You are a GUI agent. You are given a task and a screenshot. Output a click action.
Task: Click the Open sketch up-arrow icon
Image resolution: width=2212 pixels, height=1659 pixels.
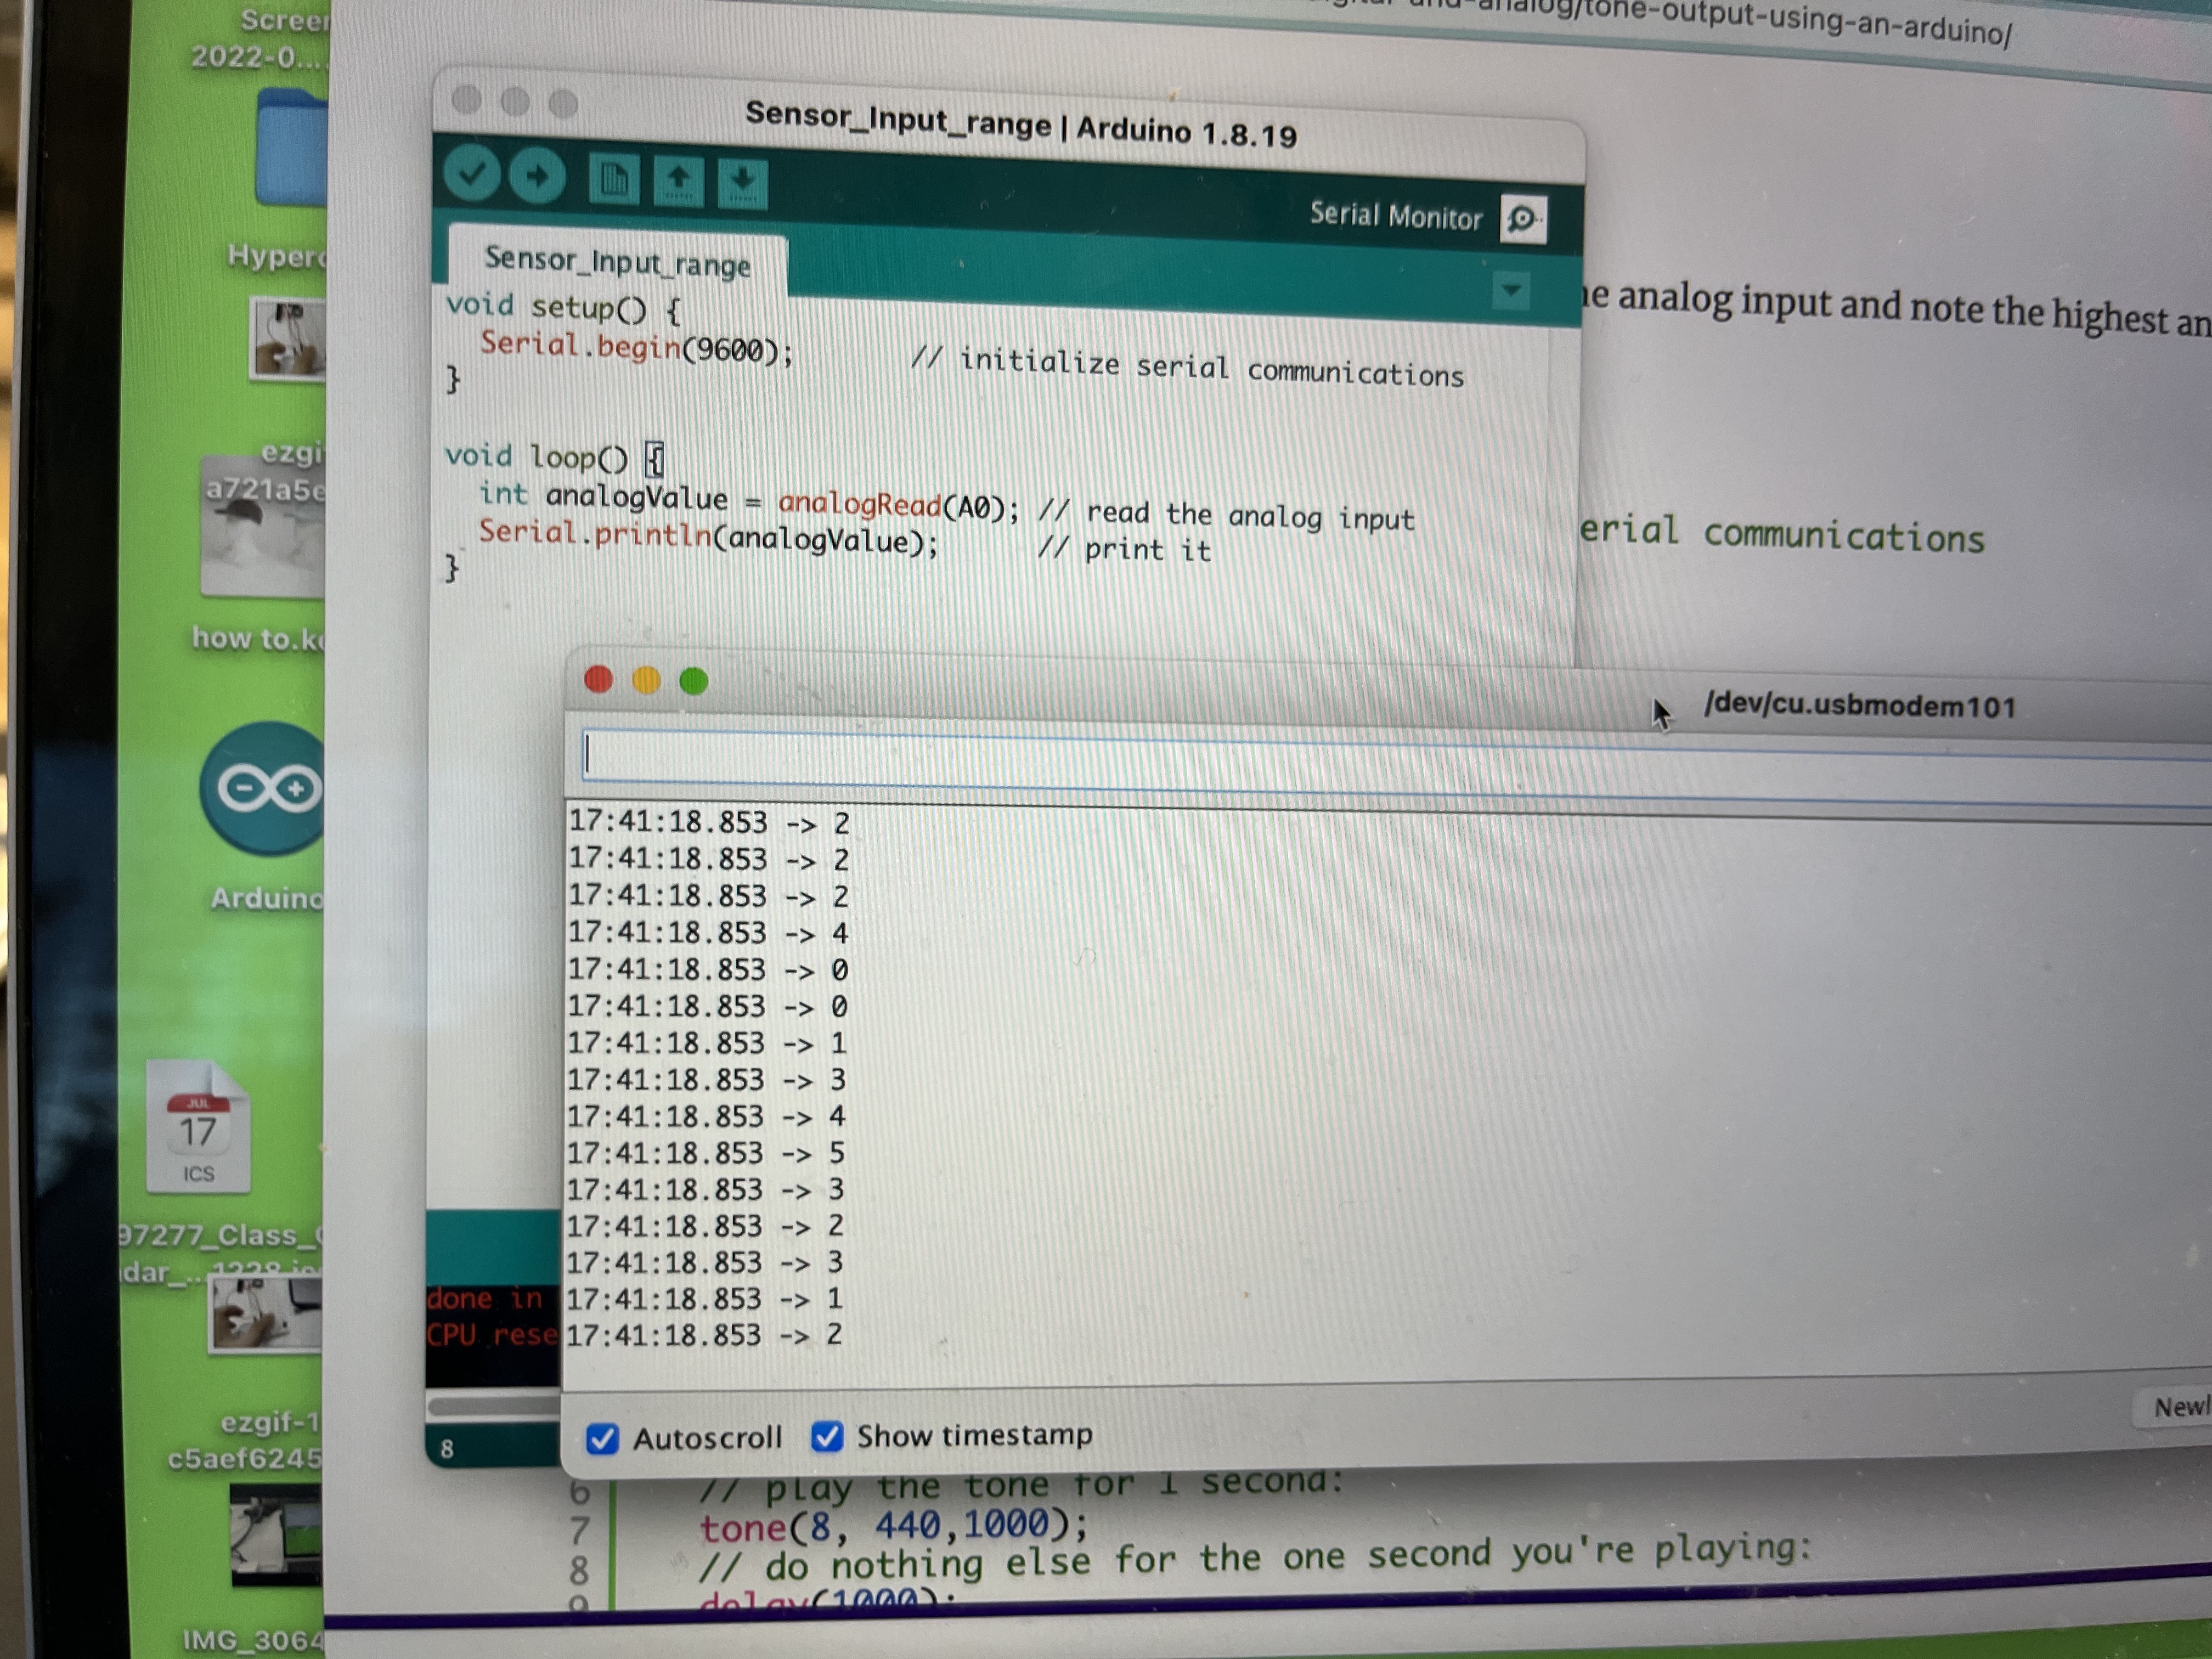(678, 182)
